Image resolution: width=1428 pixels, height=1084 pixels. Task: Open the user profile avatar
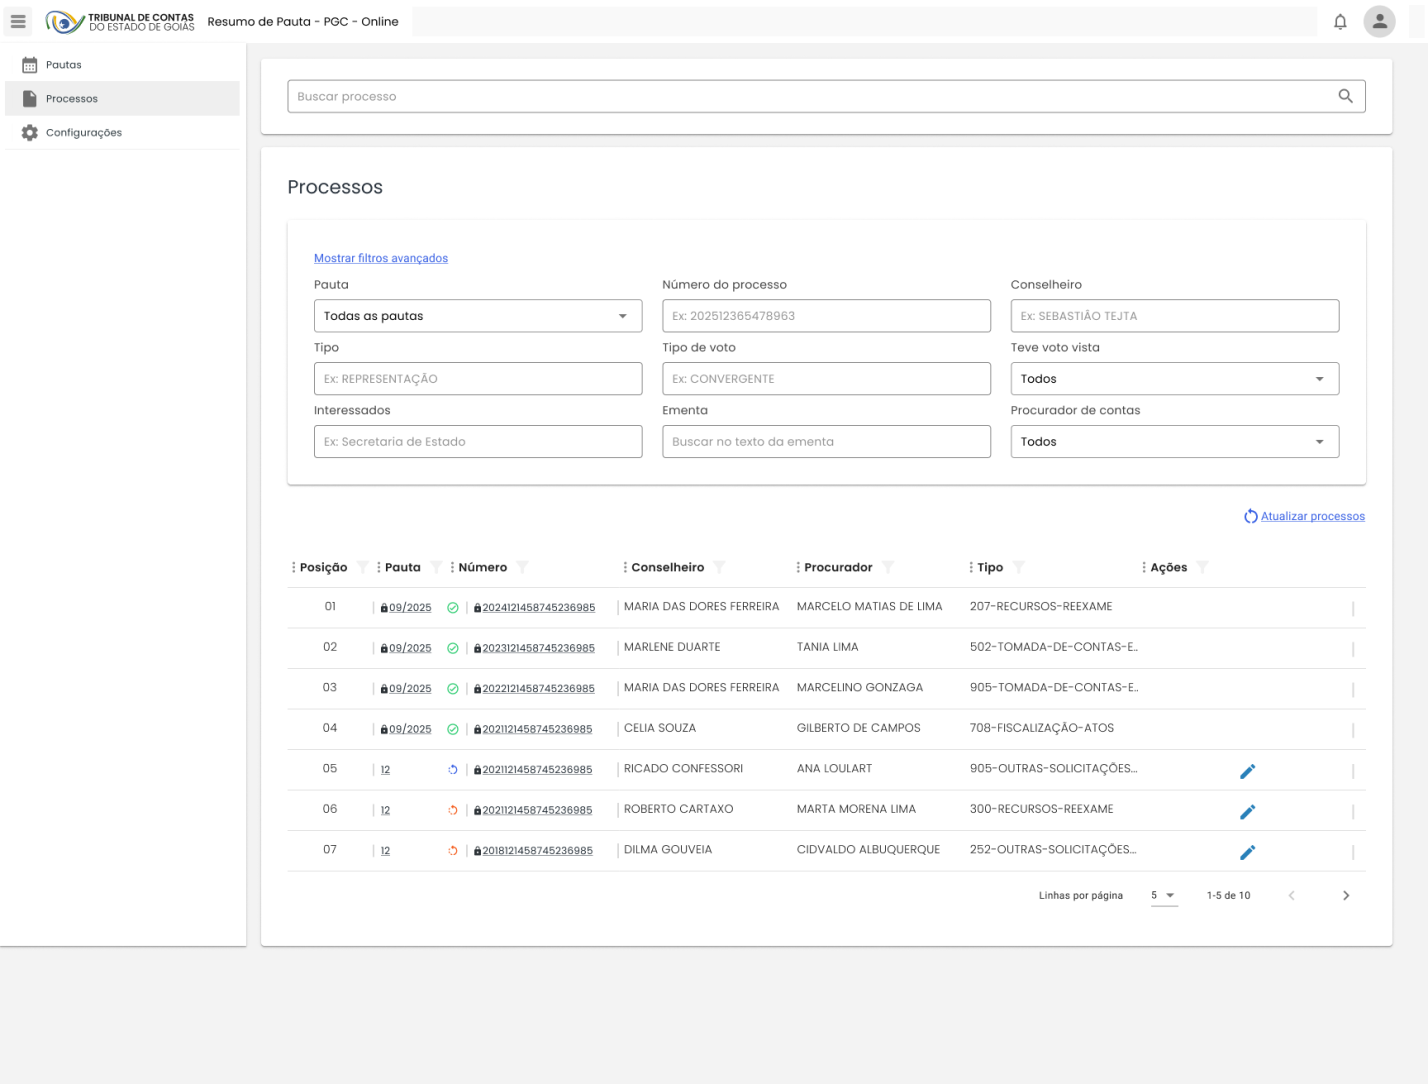[1379, 21]
